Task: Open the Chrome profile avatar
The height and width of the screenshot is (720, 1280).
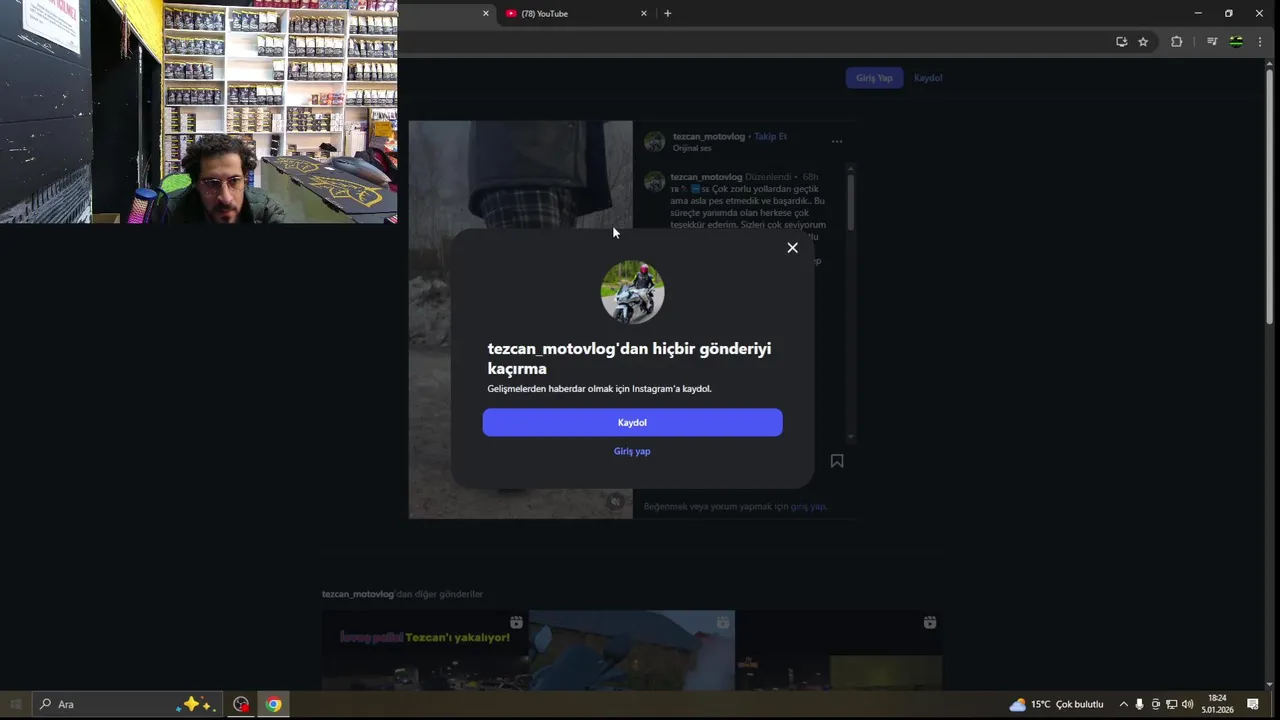Action: coord(1236,42)
